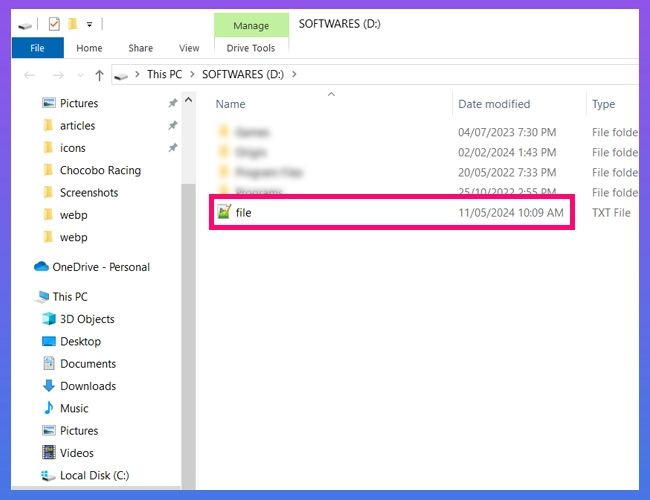The height and width of the screenshot is (500, 650).
Task: Open the File menu tab
Action: (37, 48)
